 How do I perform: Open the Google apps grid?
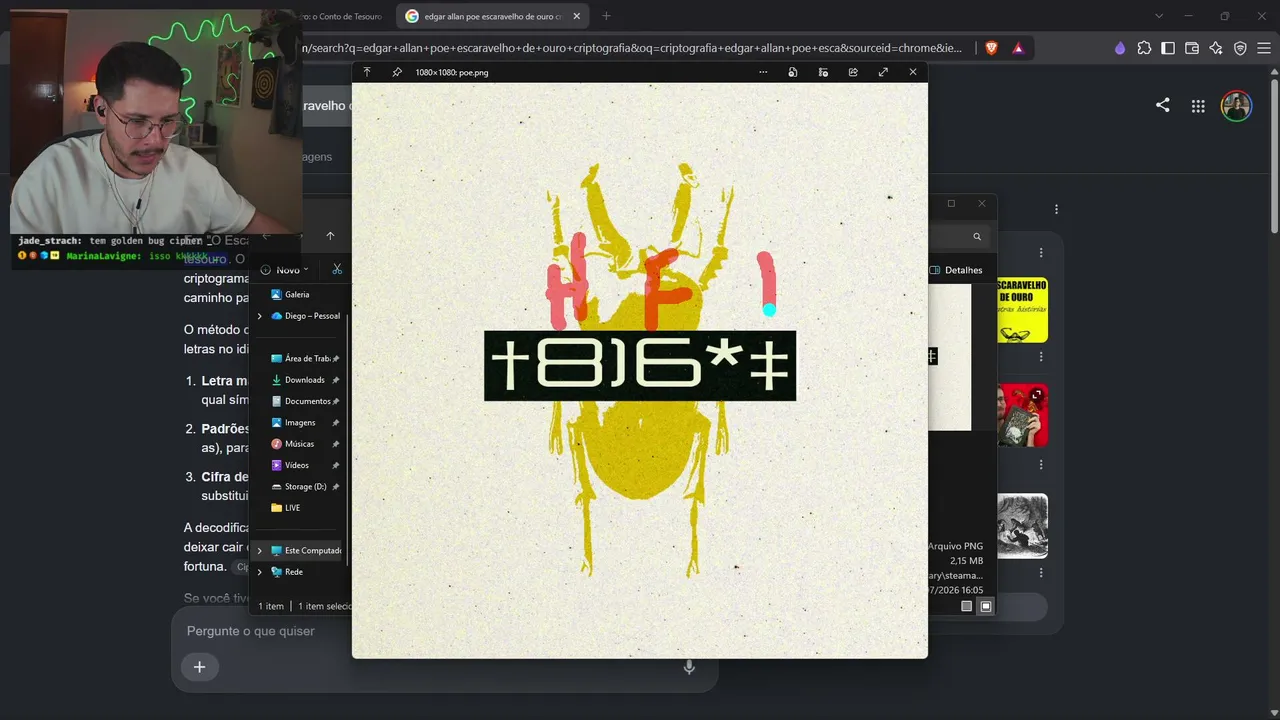pyautogui.click(x=1198, y=106)
